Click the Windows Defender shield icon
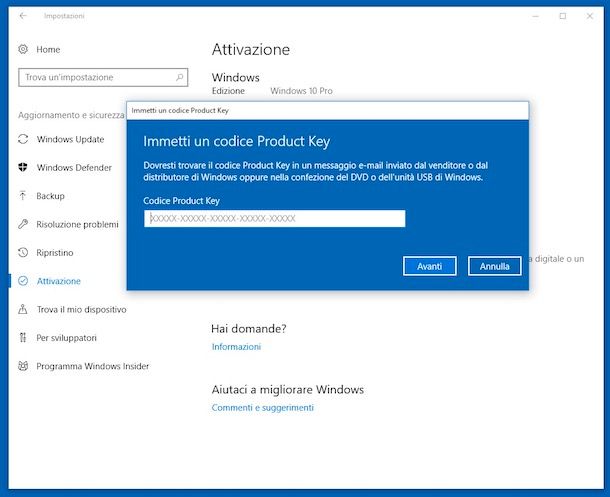This screenshot has width=610, height=497. [23, 168]
